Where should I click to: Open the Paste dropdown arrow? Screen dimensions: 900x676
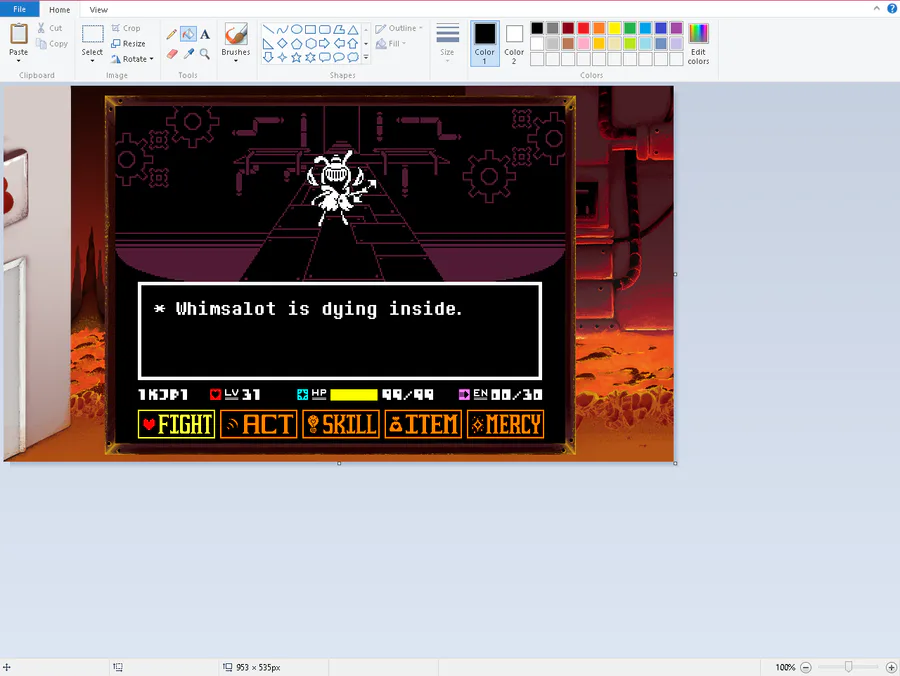click(18, 60)
